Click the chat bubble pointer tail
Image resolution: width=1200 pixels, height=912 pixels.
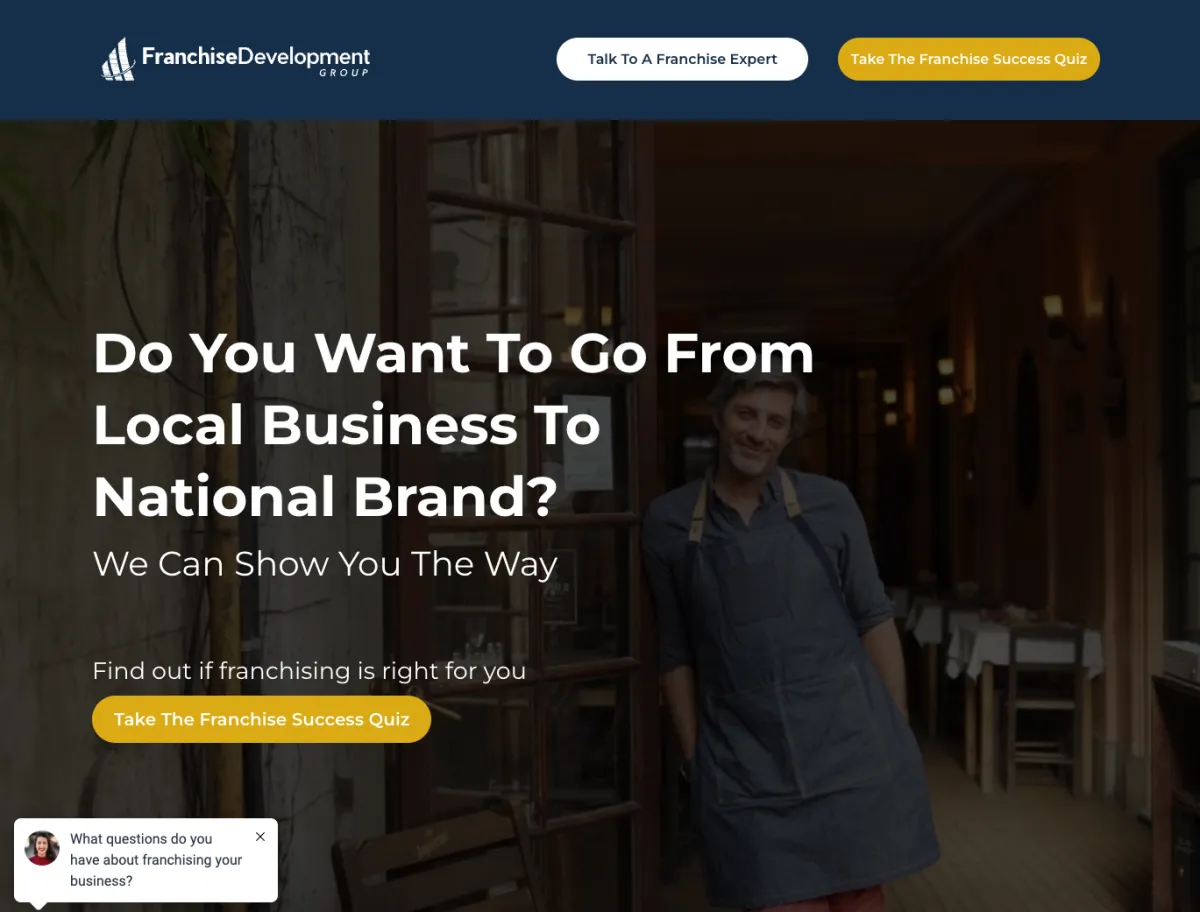(39, 906)
